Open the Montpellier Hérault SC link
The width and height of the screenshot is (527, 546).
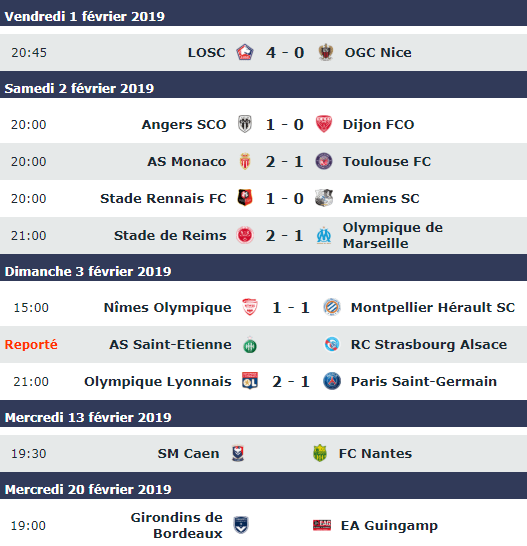pyautogui.click(x=433, y=307)
